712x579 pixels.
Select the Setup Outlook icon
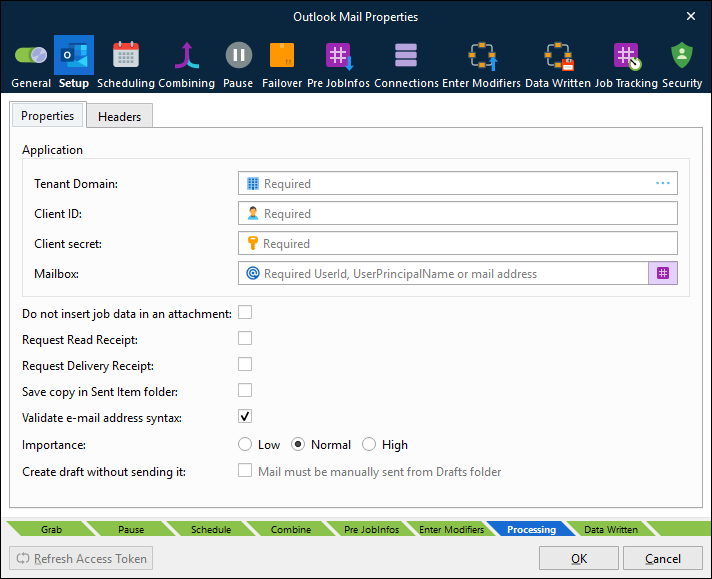coord(74,55)
